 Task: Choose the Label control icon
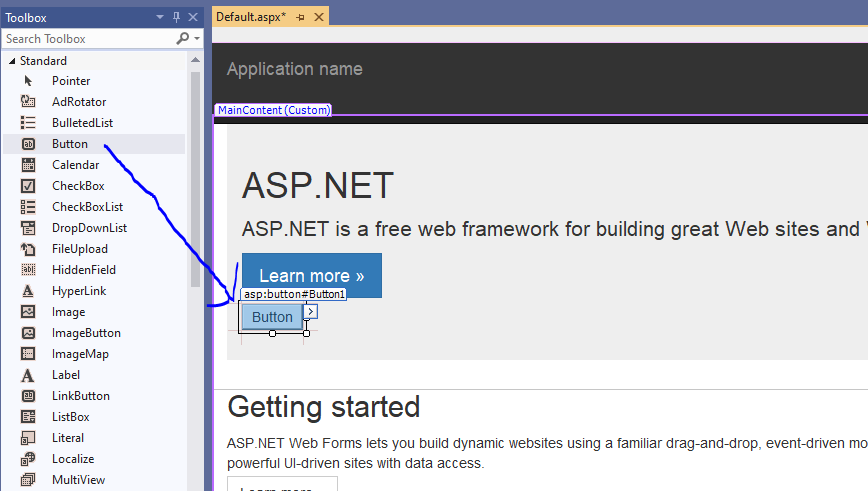click(x=28, y=375)
